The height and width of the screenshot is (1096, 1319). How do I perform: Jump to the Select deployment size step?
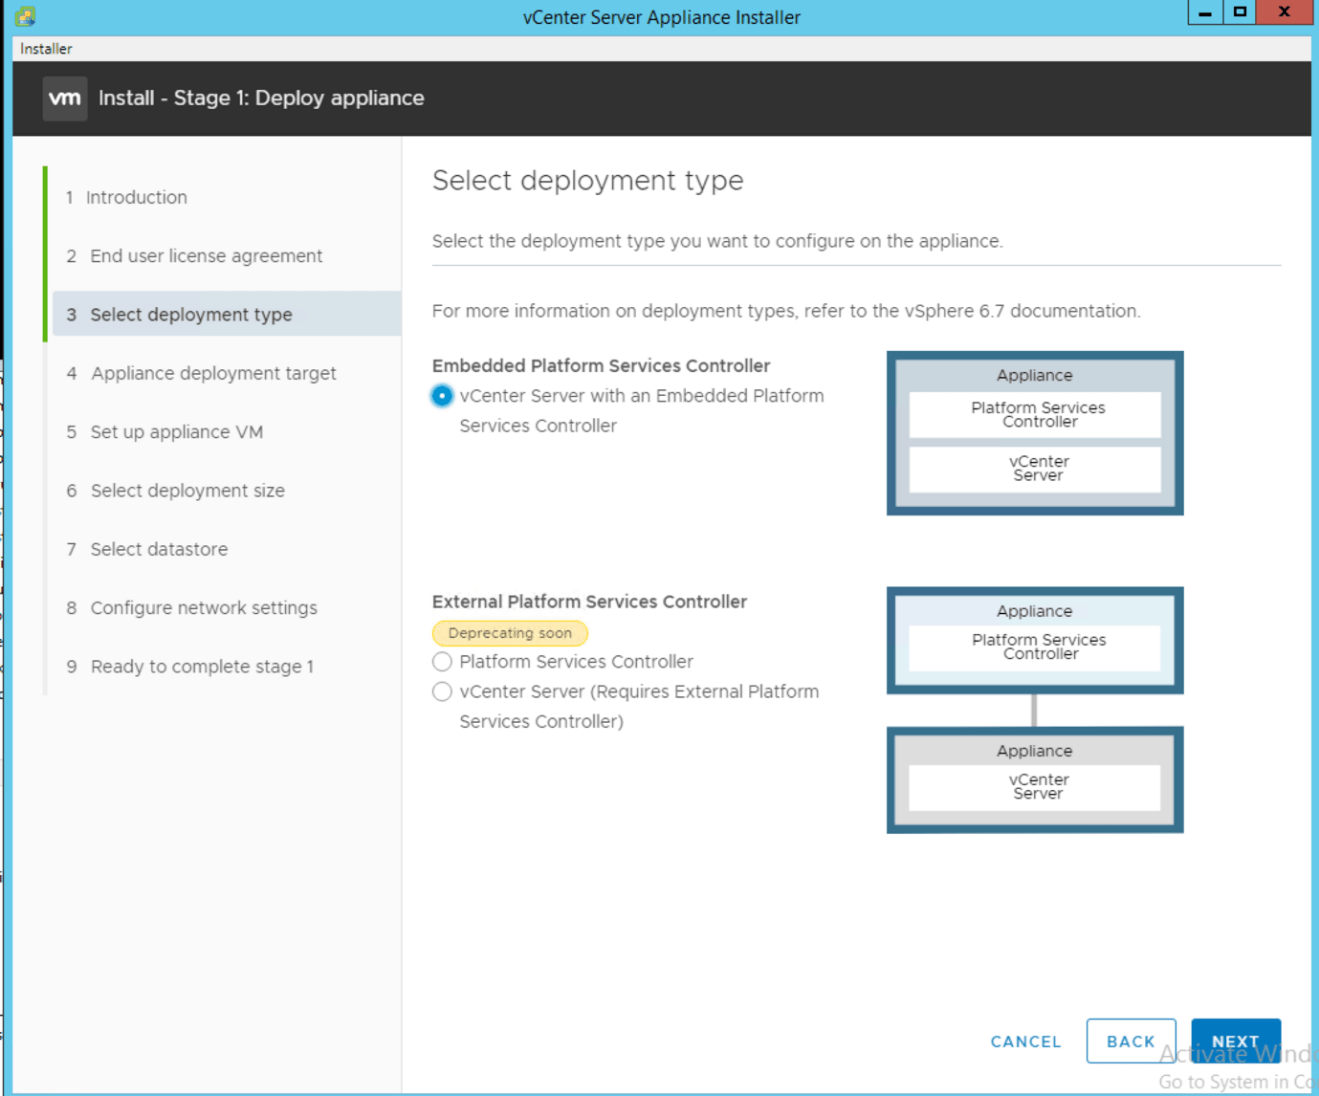pyautogui.click(x=187, y=491)
